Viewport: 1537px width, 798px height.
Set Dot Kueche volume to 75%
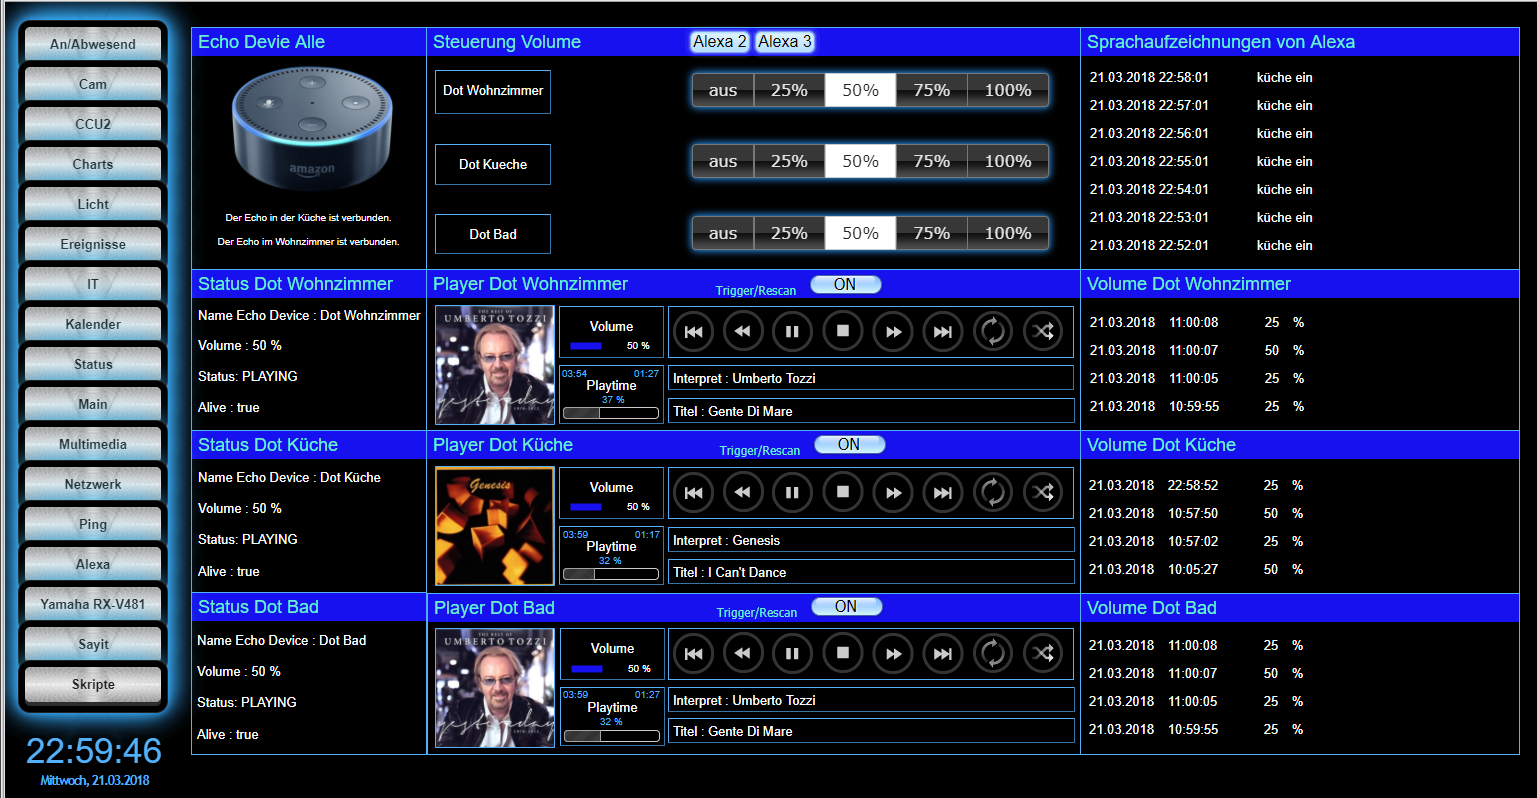(x=931, y=161)
